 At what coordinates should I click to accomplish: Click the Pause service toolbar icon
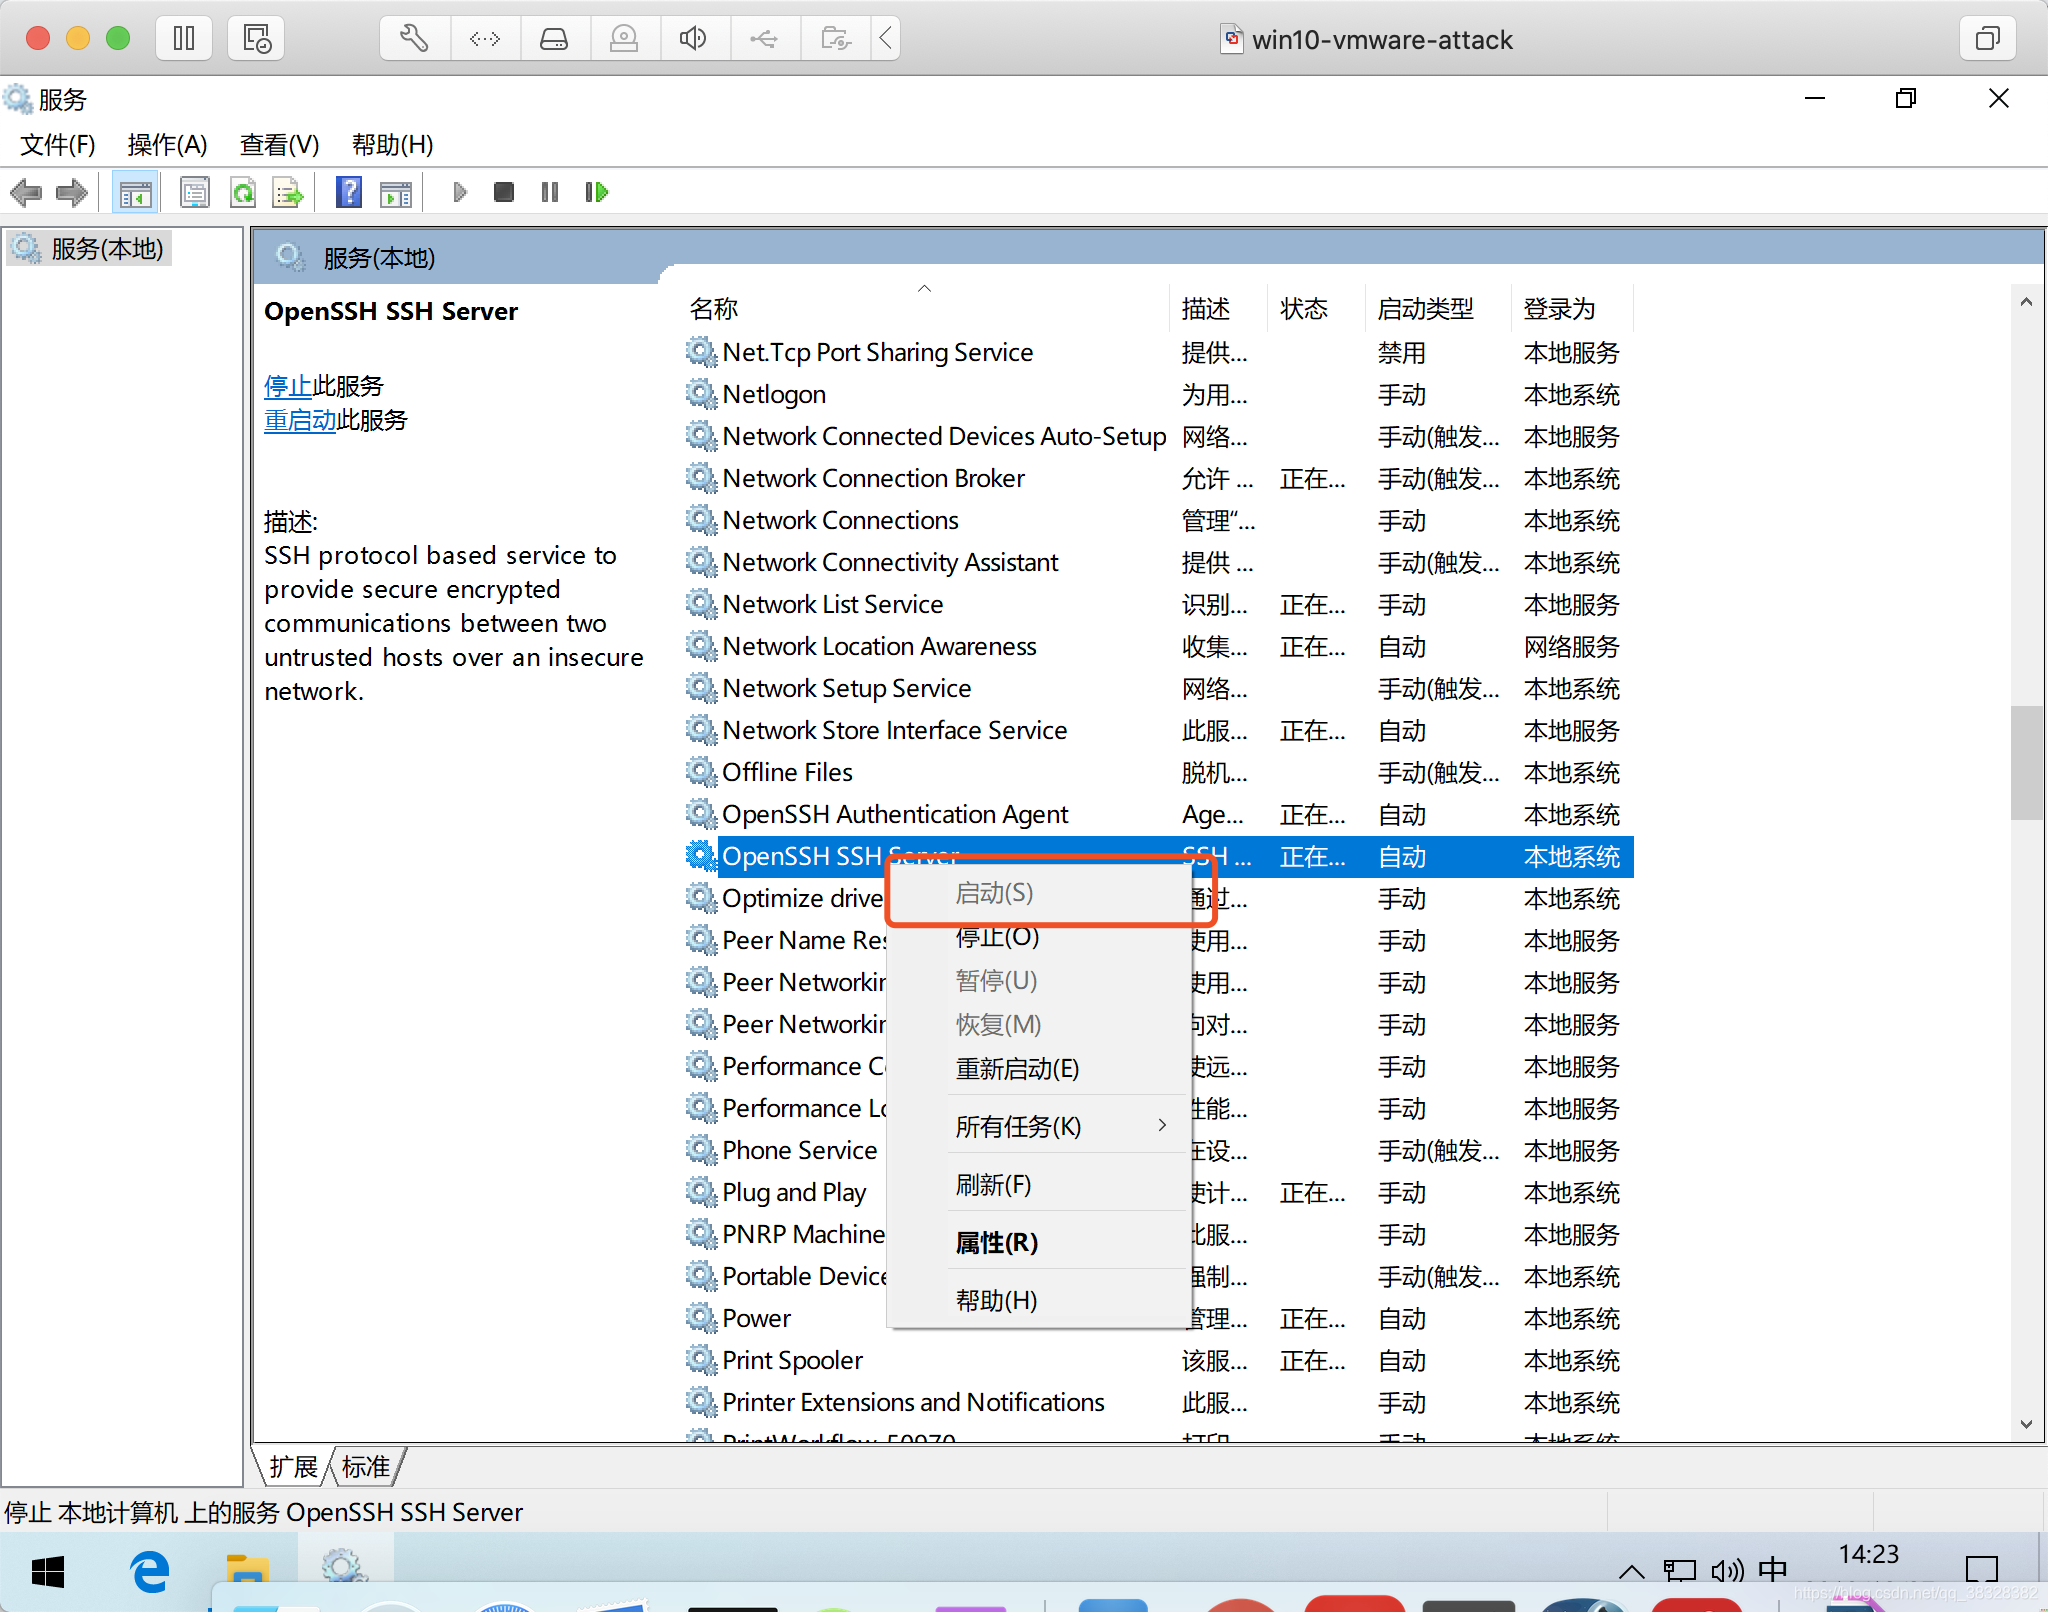[550, 196]
